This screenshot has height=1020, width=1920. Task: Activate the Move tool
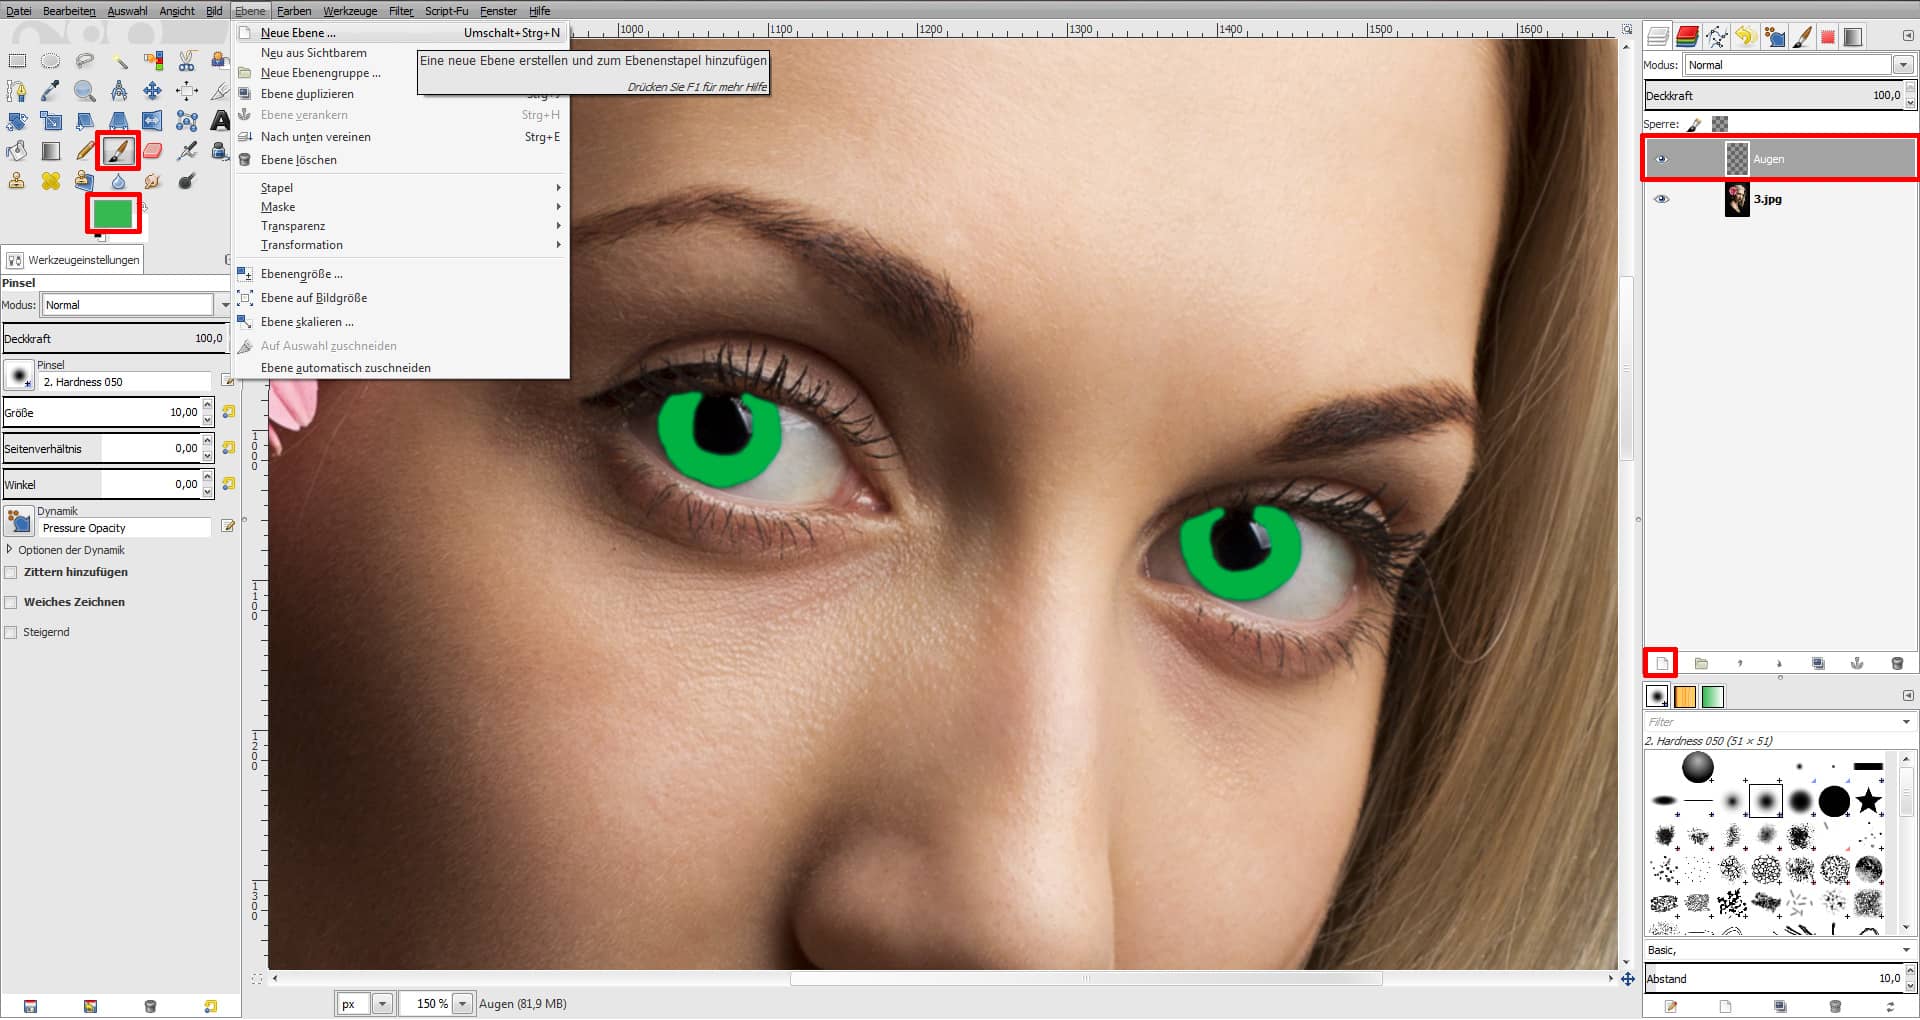(153, 91)
